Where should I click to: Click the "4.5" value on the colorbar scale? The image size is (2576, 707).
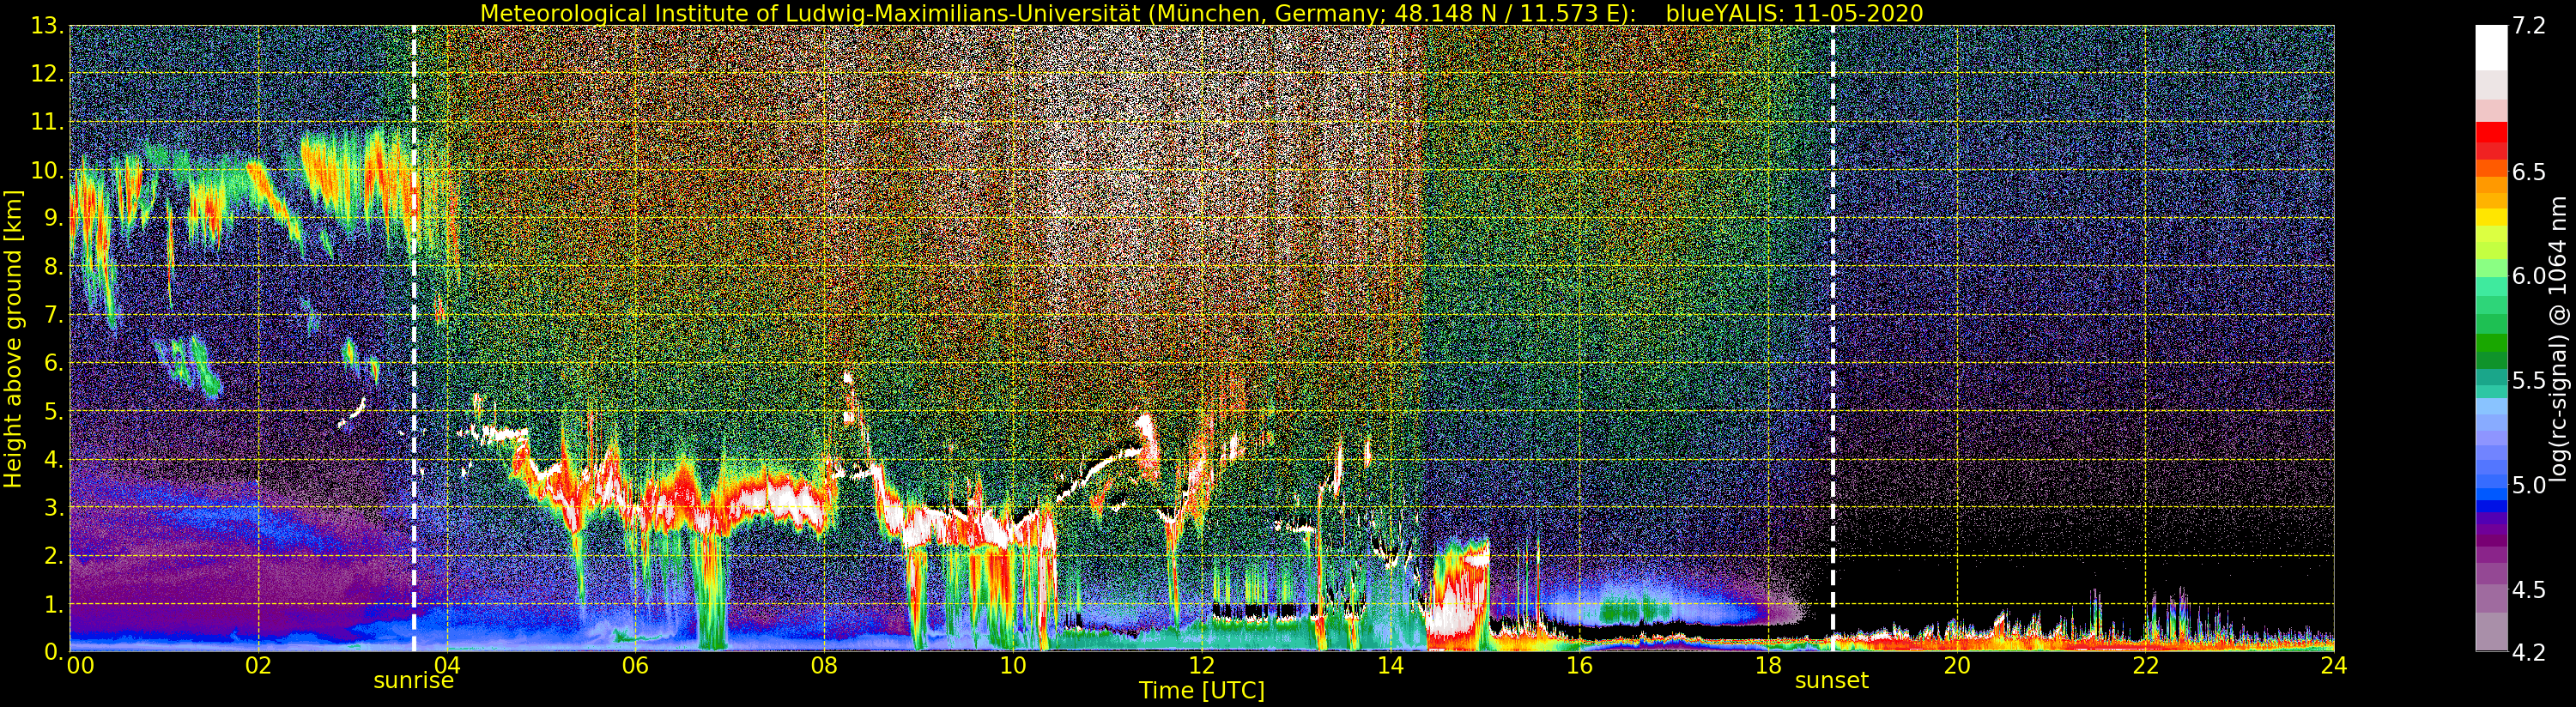[x=2529, y=590]
